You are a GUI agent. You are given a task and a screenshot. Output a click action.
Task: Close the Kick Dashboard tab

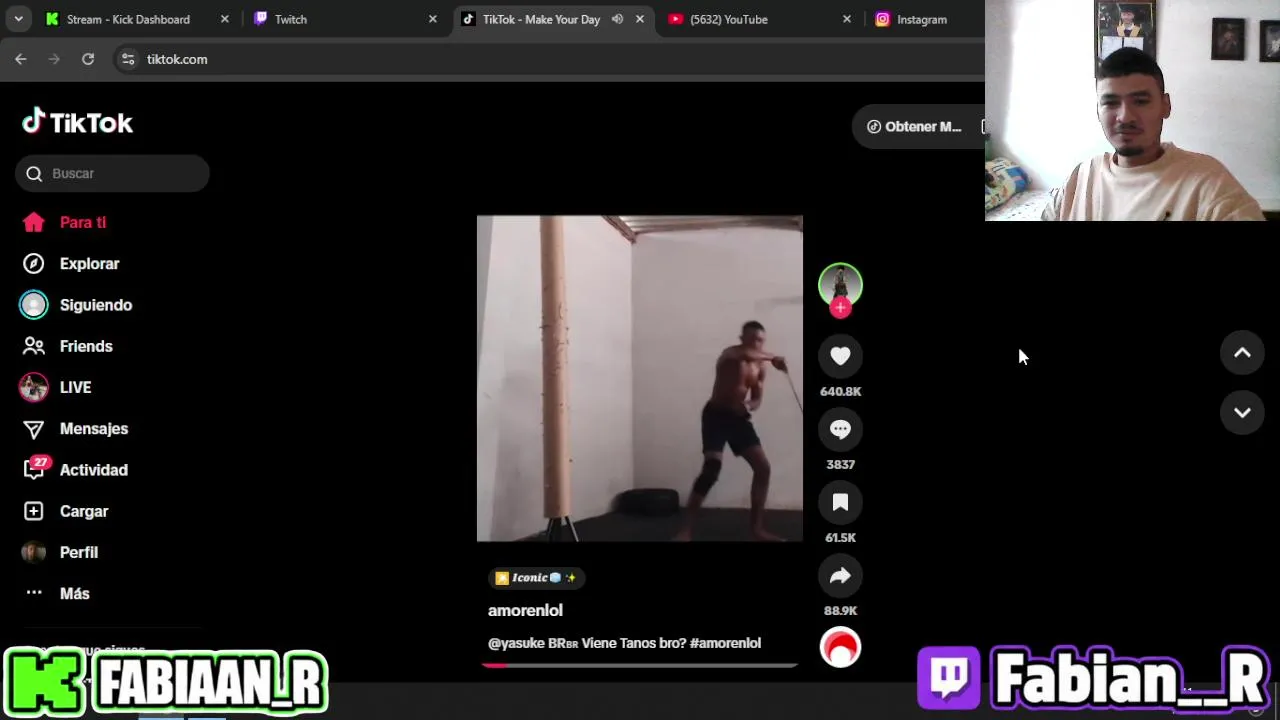(225, 19)
